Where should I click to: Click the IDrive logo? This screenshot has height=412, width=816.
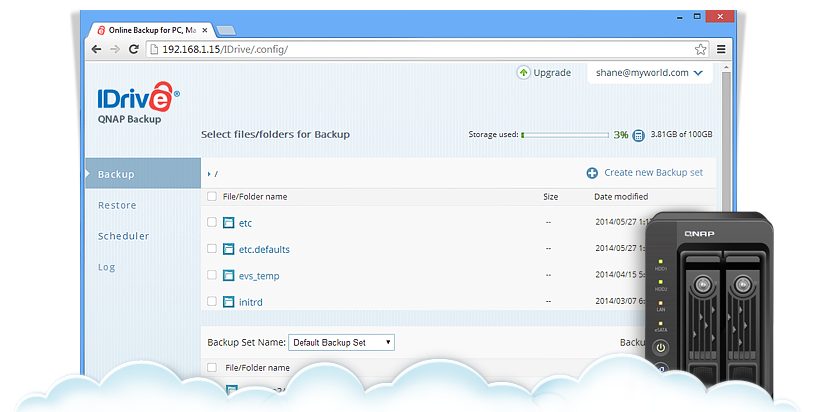click(x=138, y=97)
